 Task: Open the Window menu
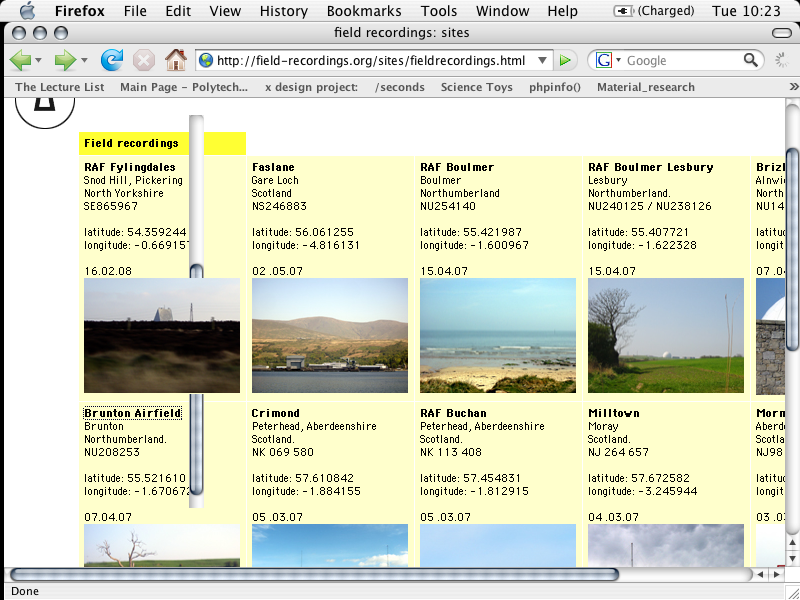(503, 11)
